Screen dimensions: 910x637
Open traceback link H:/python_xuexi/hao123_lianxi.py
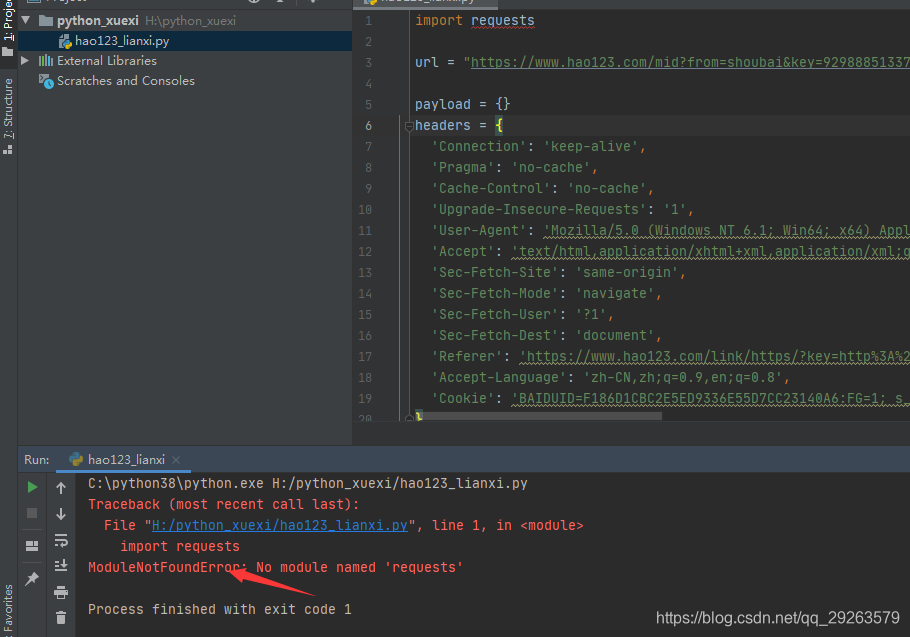(x=280, y=526)
